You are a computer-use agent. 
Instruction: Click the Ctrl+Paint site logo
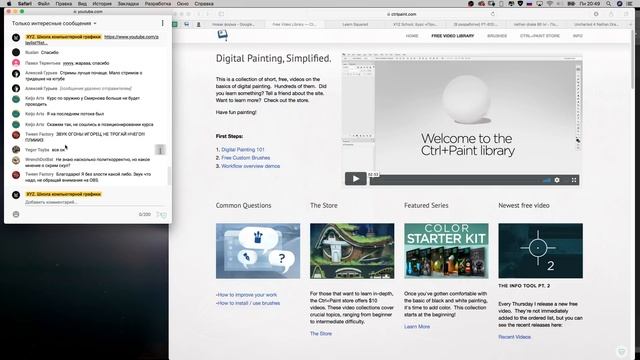(222, 36)
